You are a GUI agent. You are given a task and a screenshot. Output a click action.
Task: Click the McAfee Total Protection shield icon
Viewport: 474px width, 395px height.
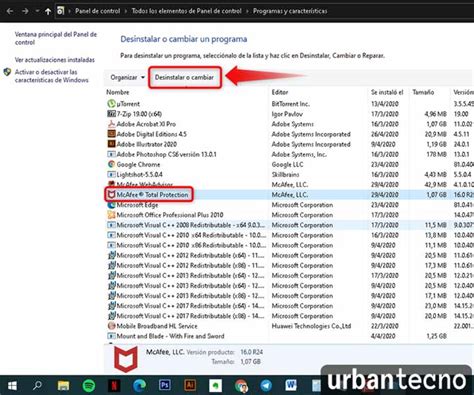(x=111, y=195)
